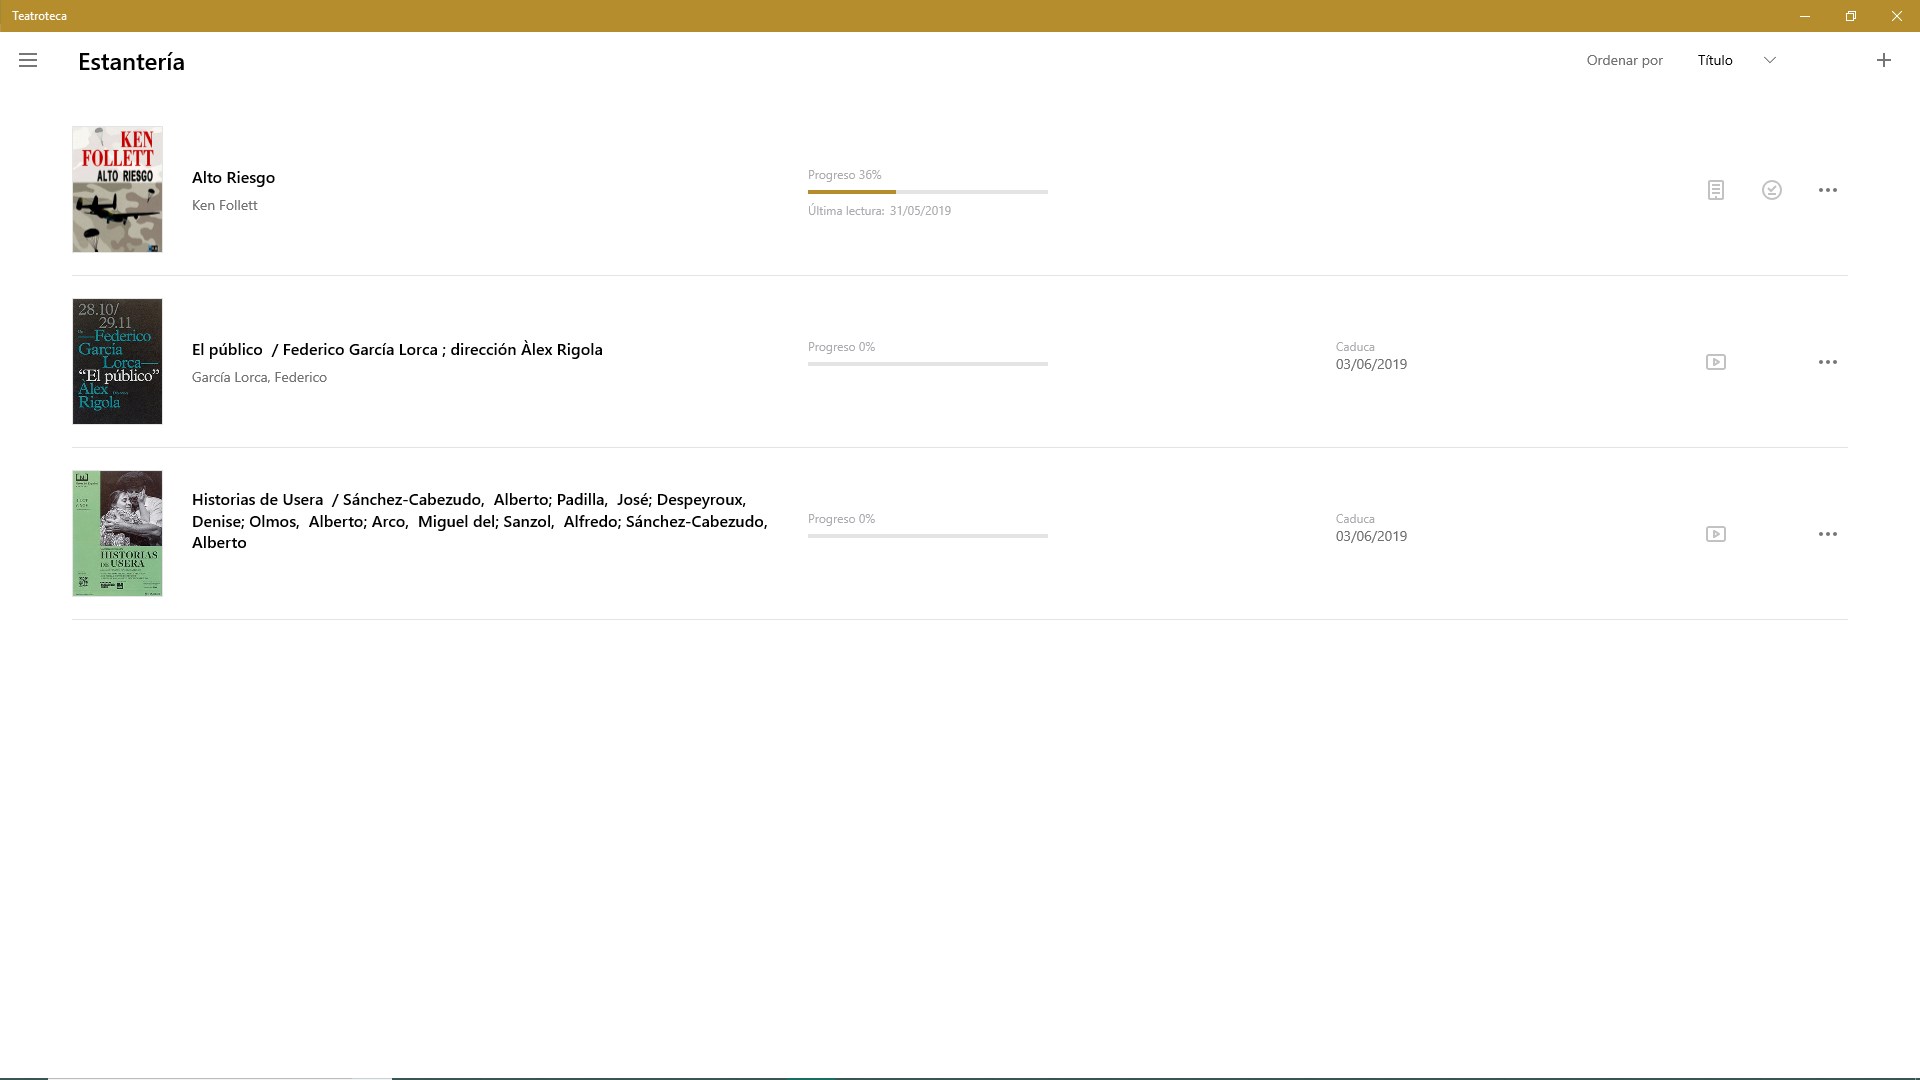This screenshot has height=1080, width=1920.
Task: Open the hamburger navigation menu
Action: coord(28,61)
